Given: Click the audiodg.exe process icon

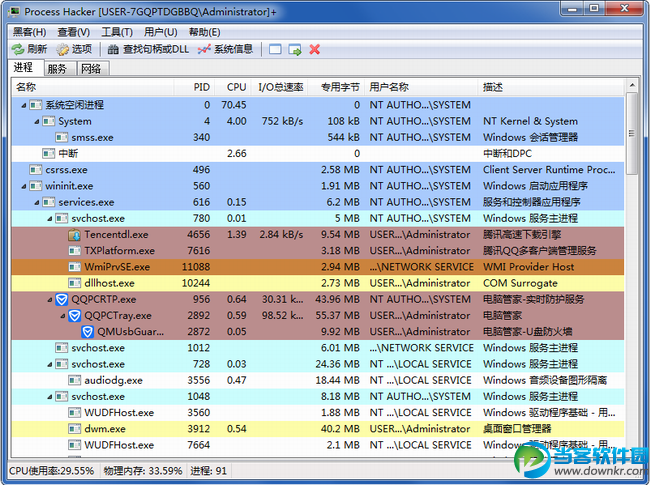Looking at the screenshot, I should point(75,381).
